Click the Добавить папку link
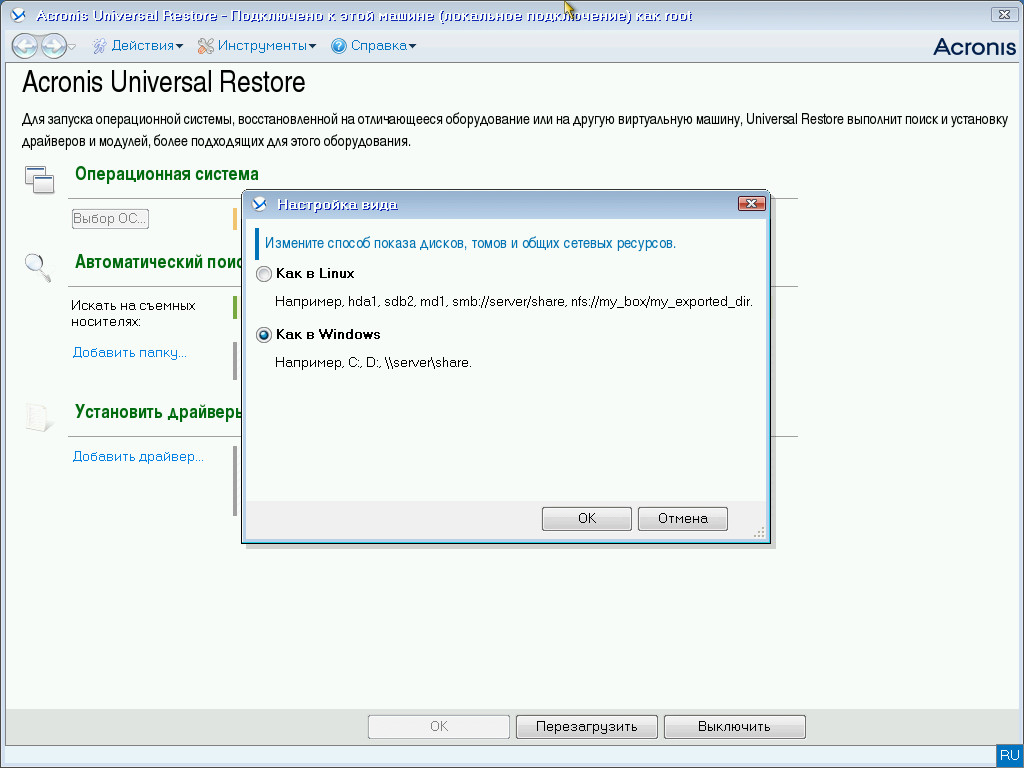 [x=128, y=352]
